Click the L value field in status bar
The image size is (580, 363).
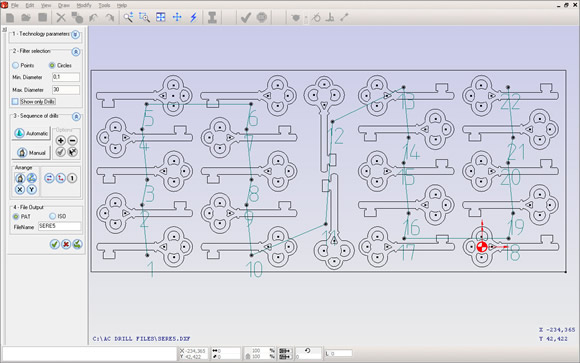(338, 354)
